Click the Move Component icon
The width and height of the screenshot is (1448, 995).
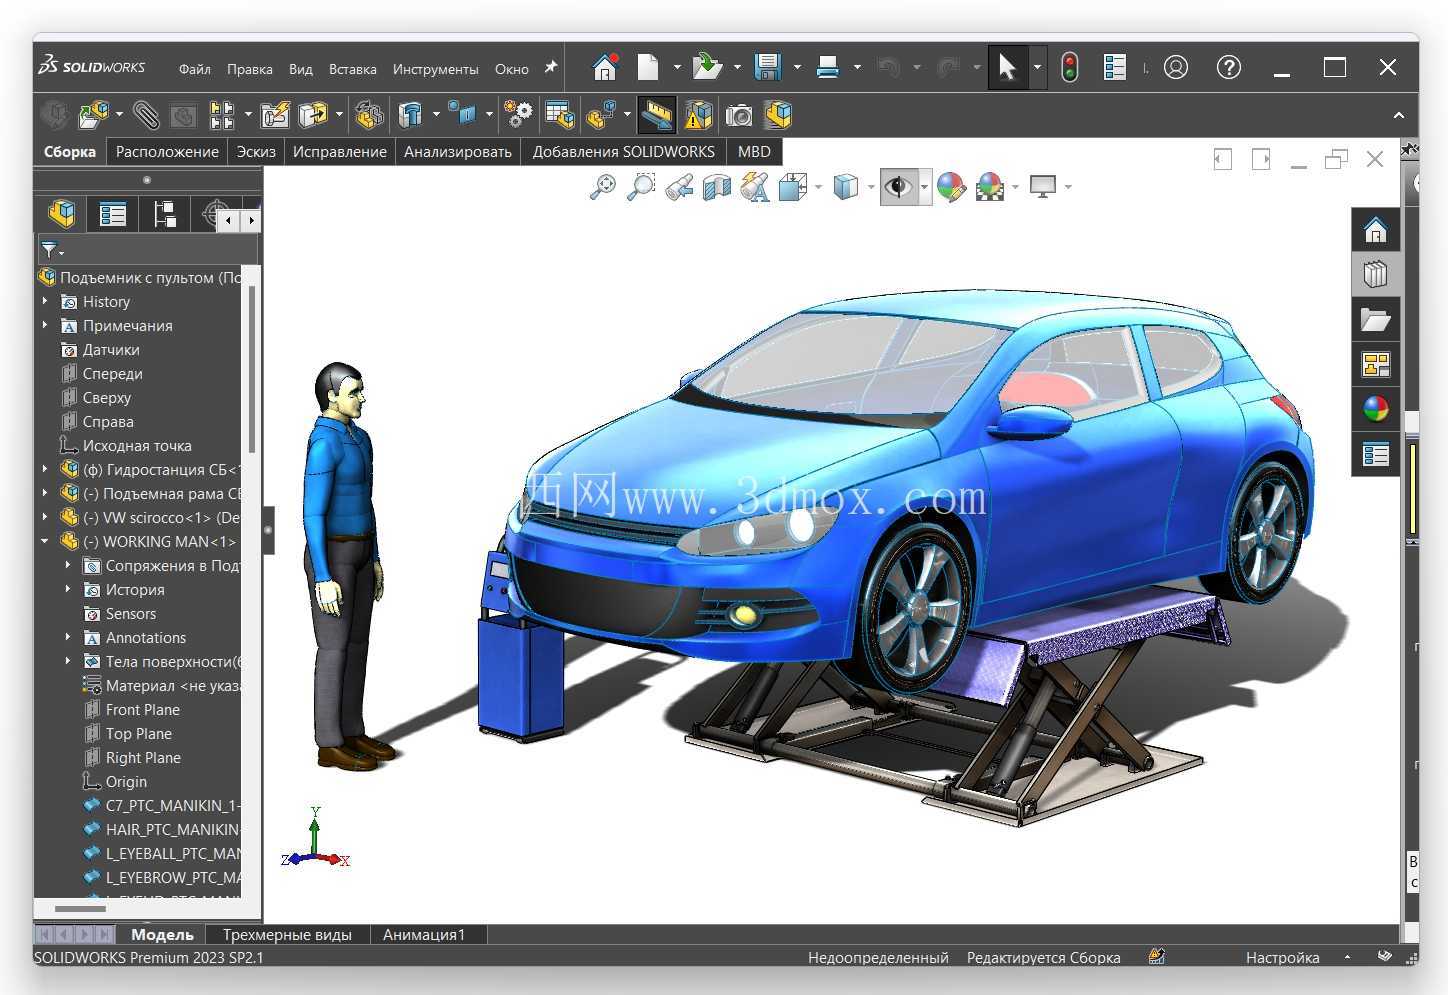pos(313,115)
